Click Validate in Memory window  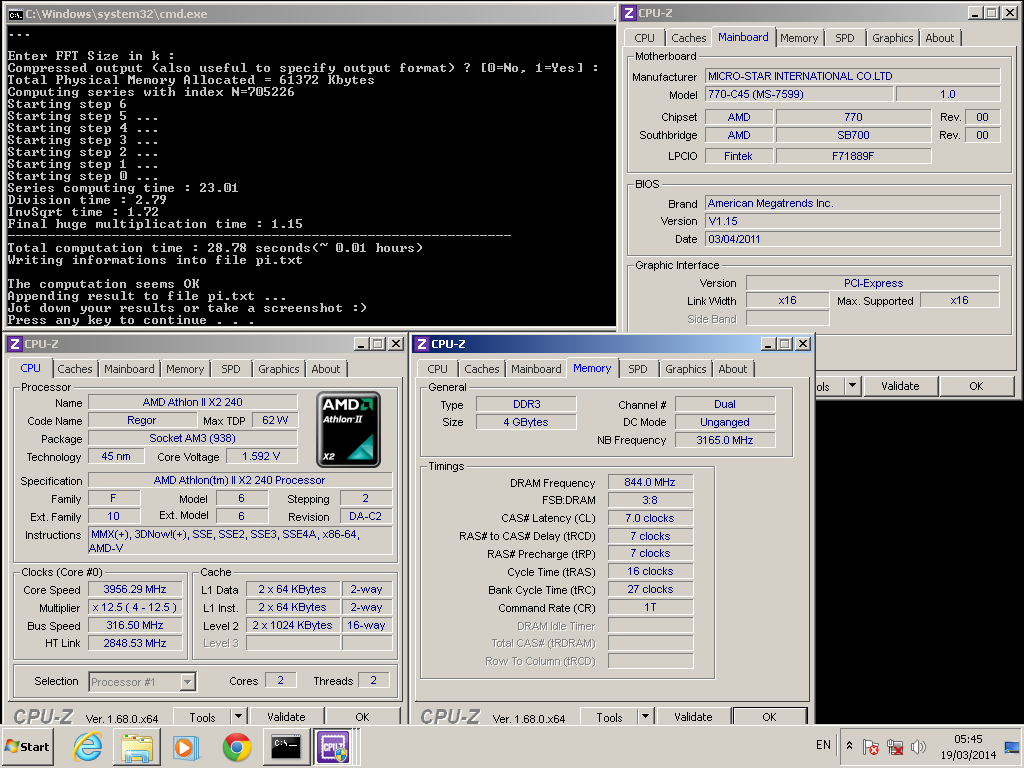693,716
